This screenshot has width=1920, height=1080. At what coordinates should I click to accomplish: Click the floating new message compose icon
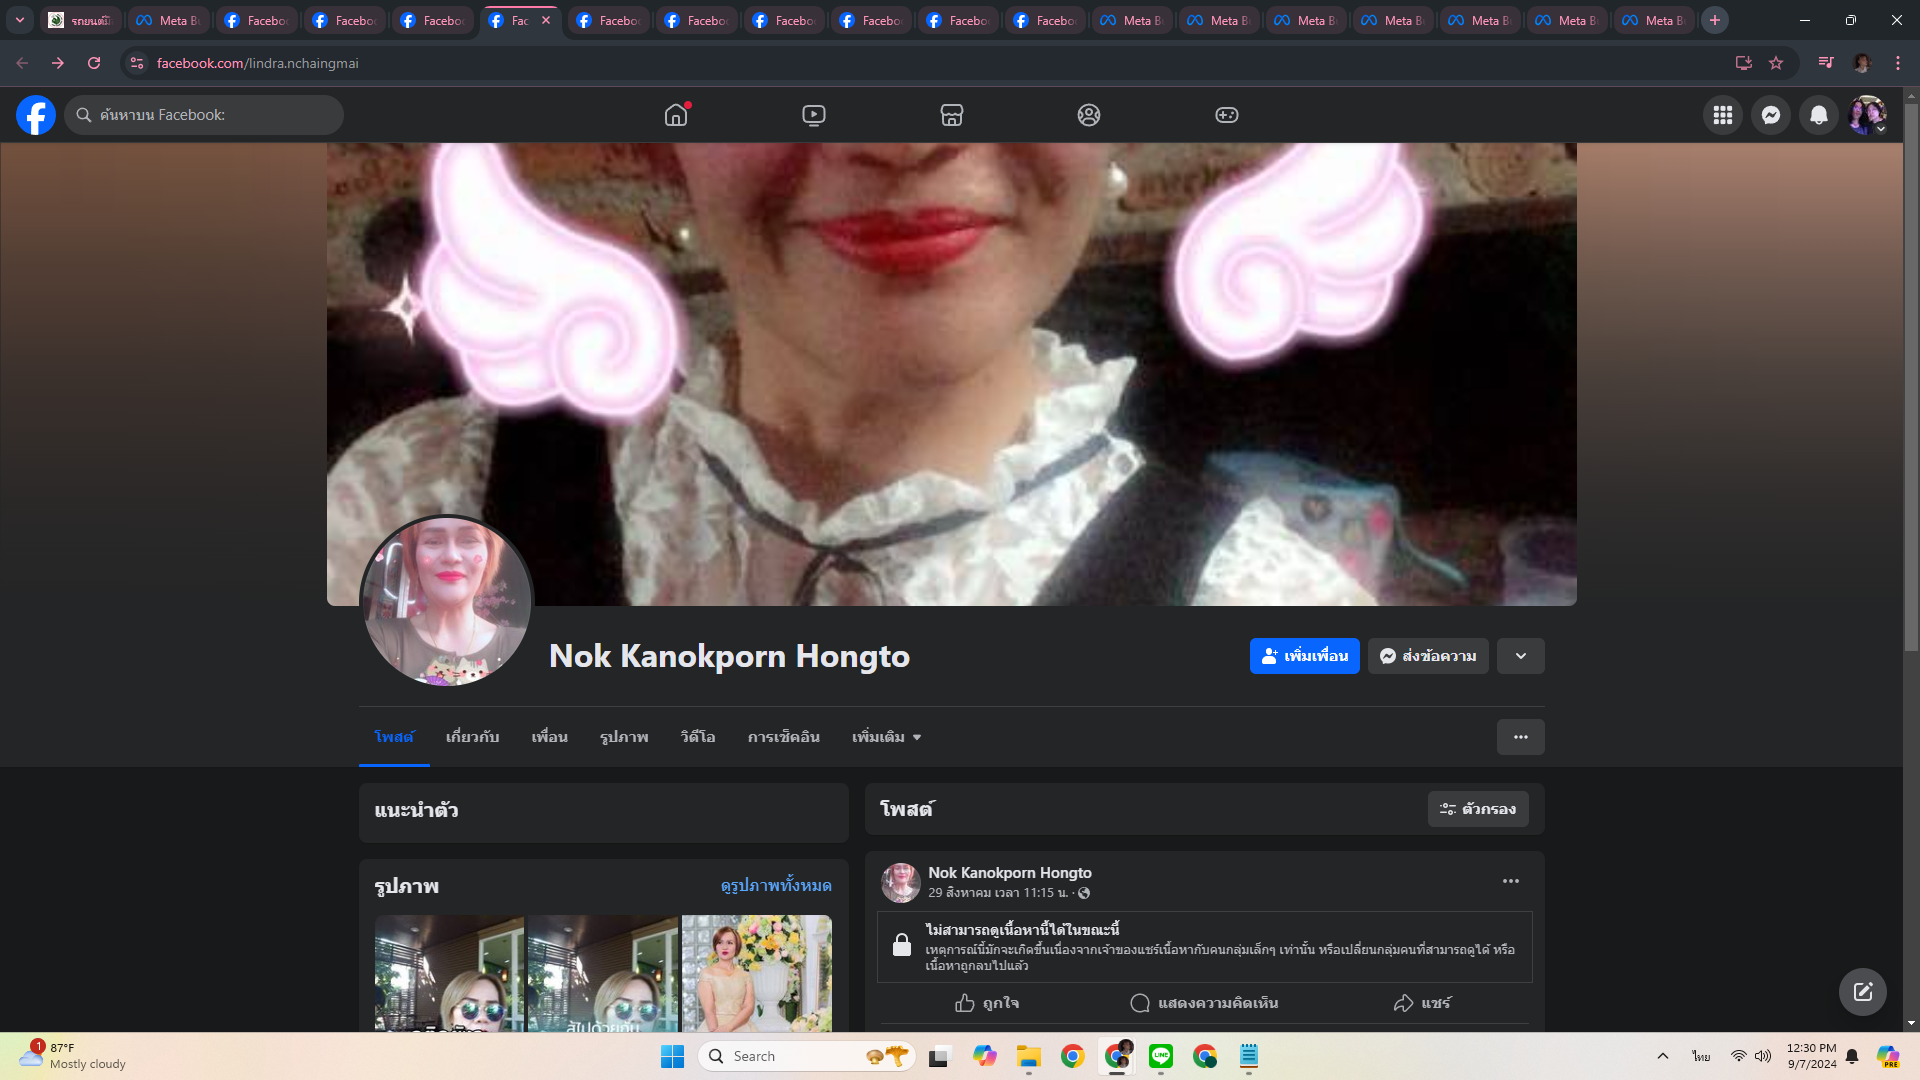pos(1862,991)
